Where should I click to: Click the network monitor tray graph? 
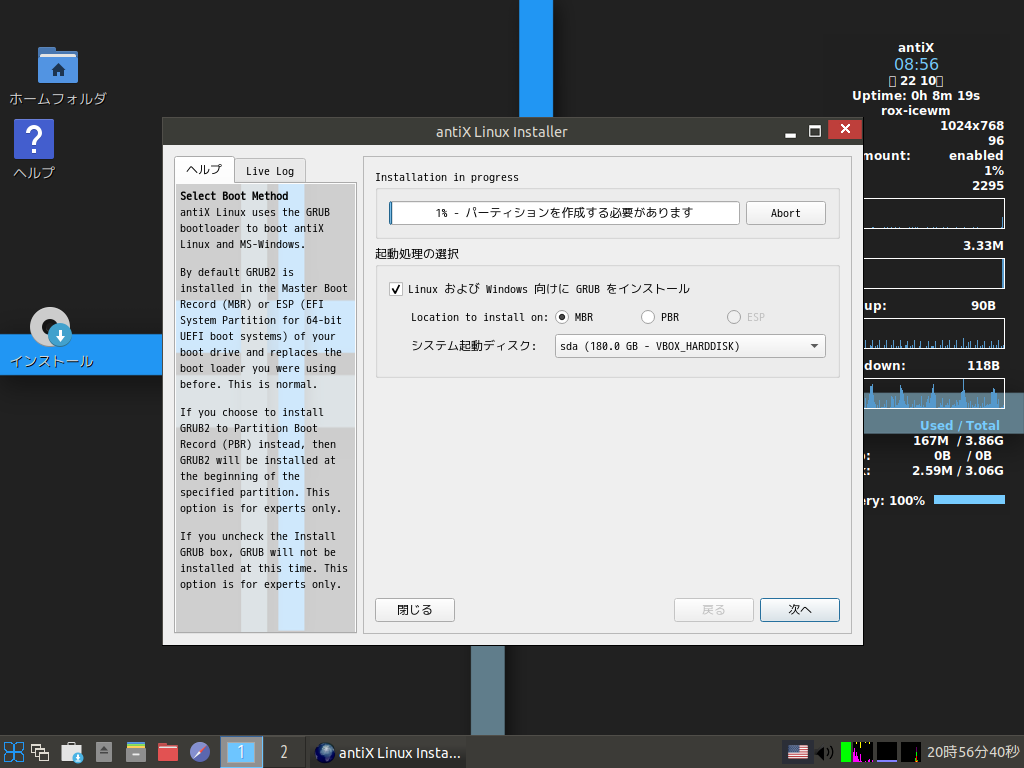(910, 752)
